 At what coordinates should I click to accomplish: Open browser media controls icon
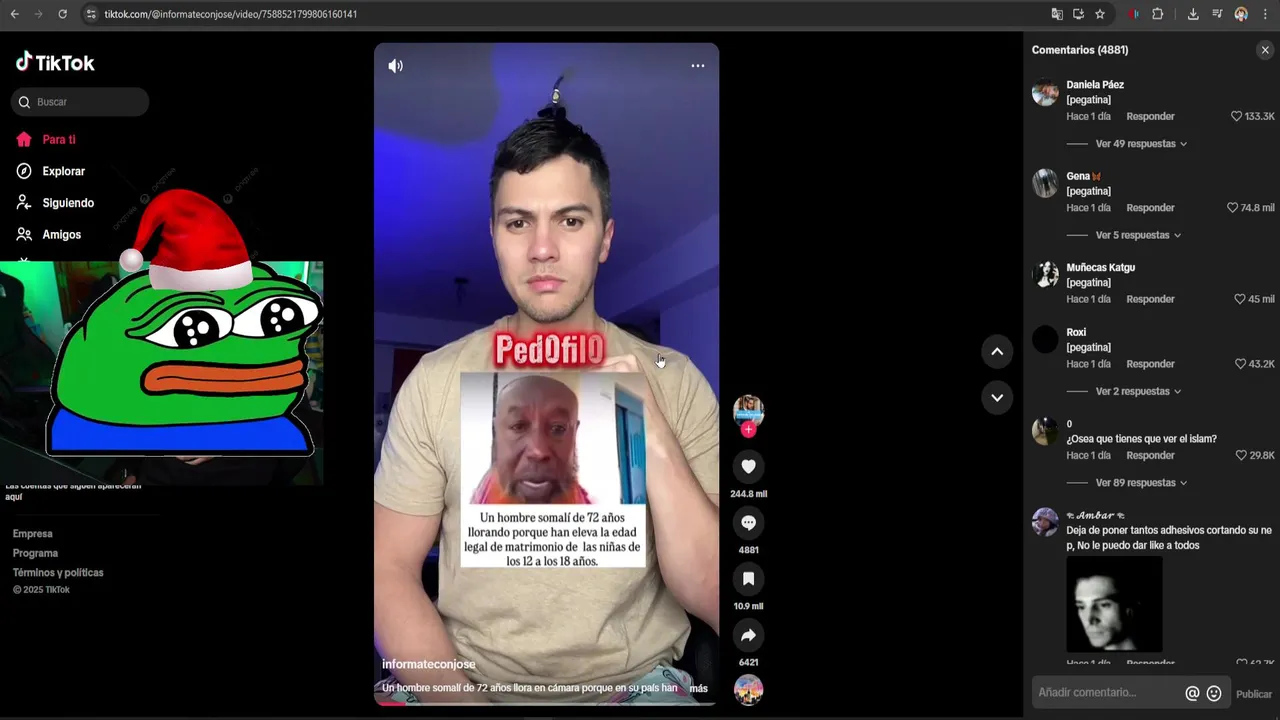pyautogui.click(x=1217, y=14)
